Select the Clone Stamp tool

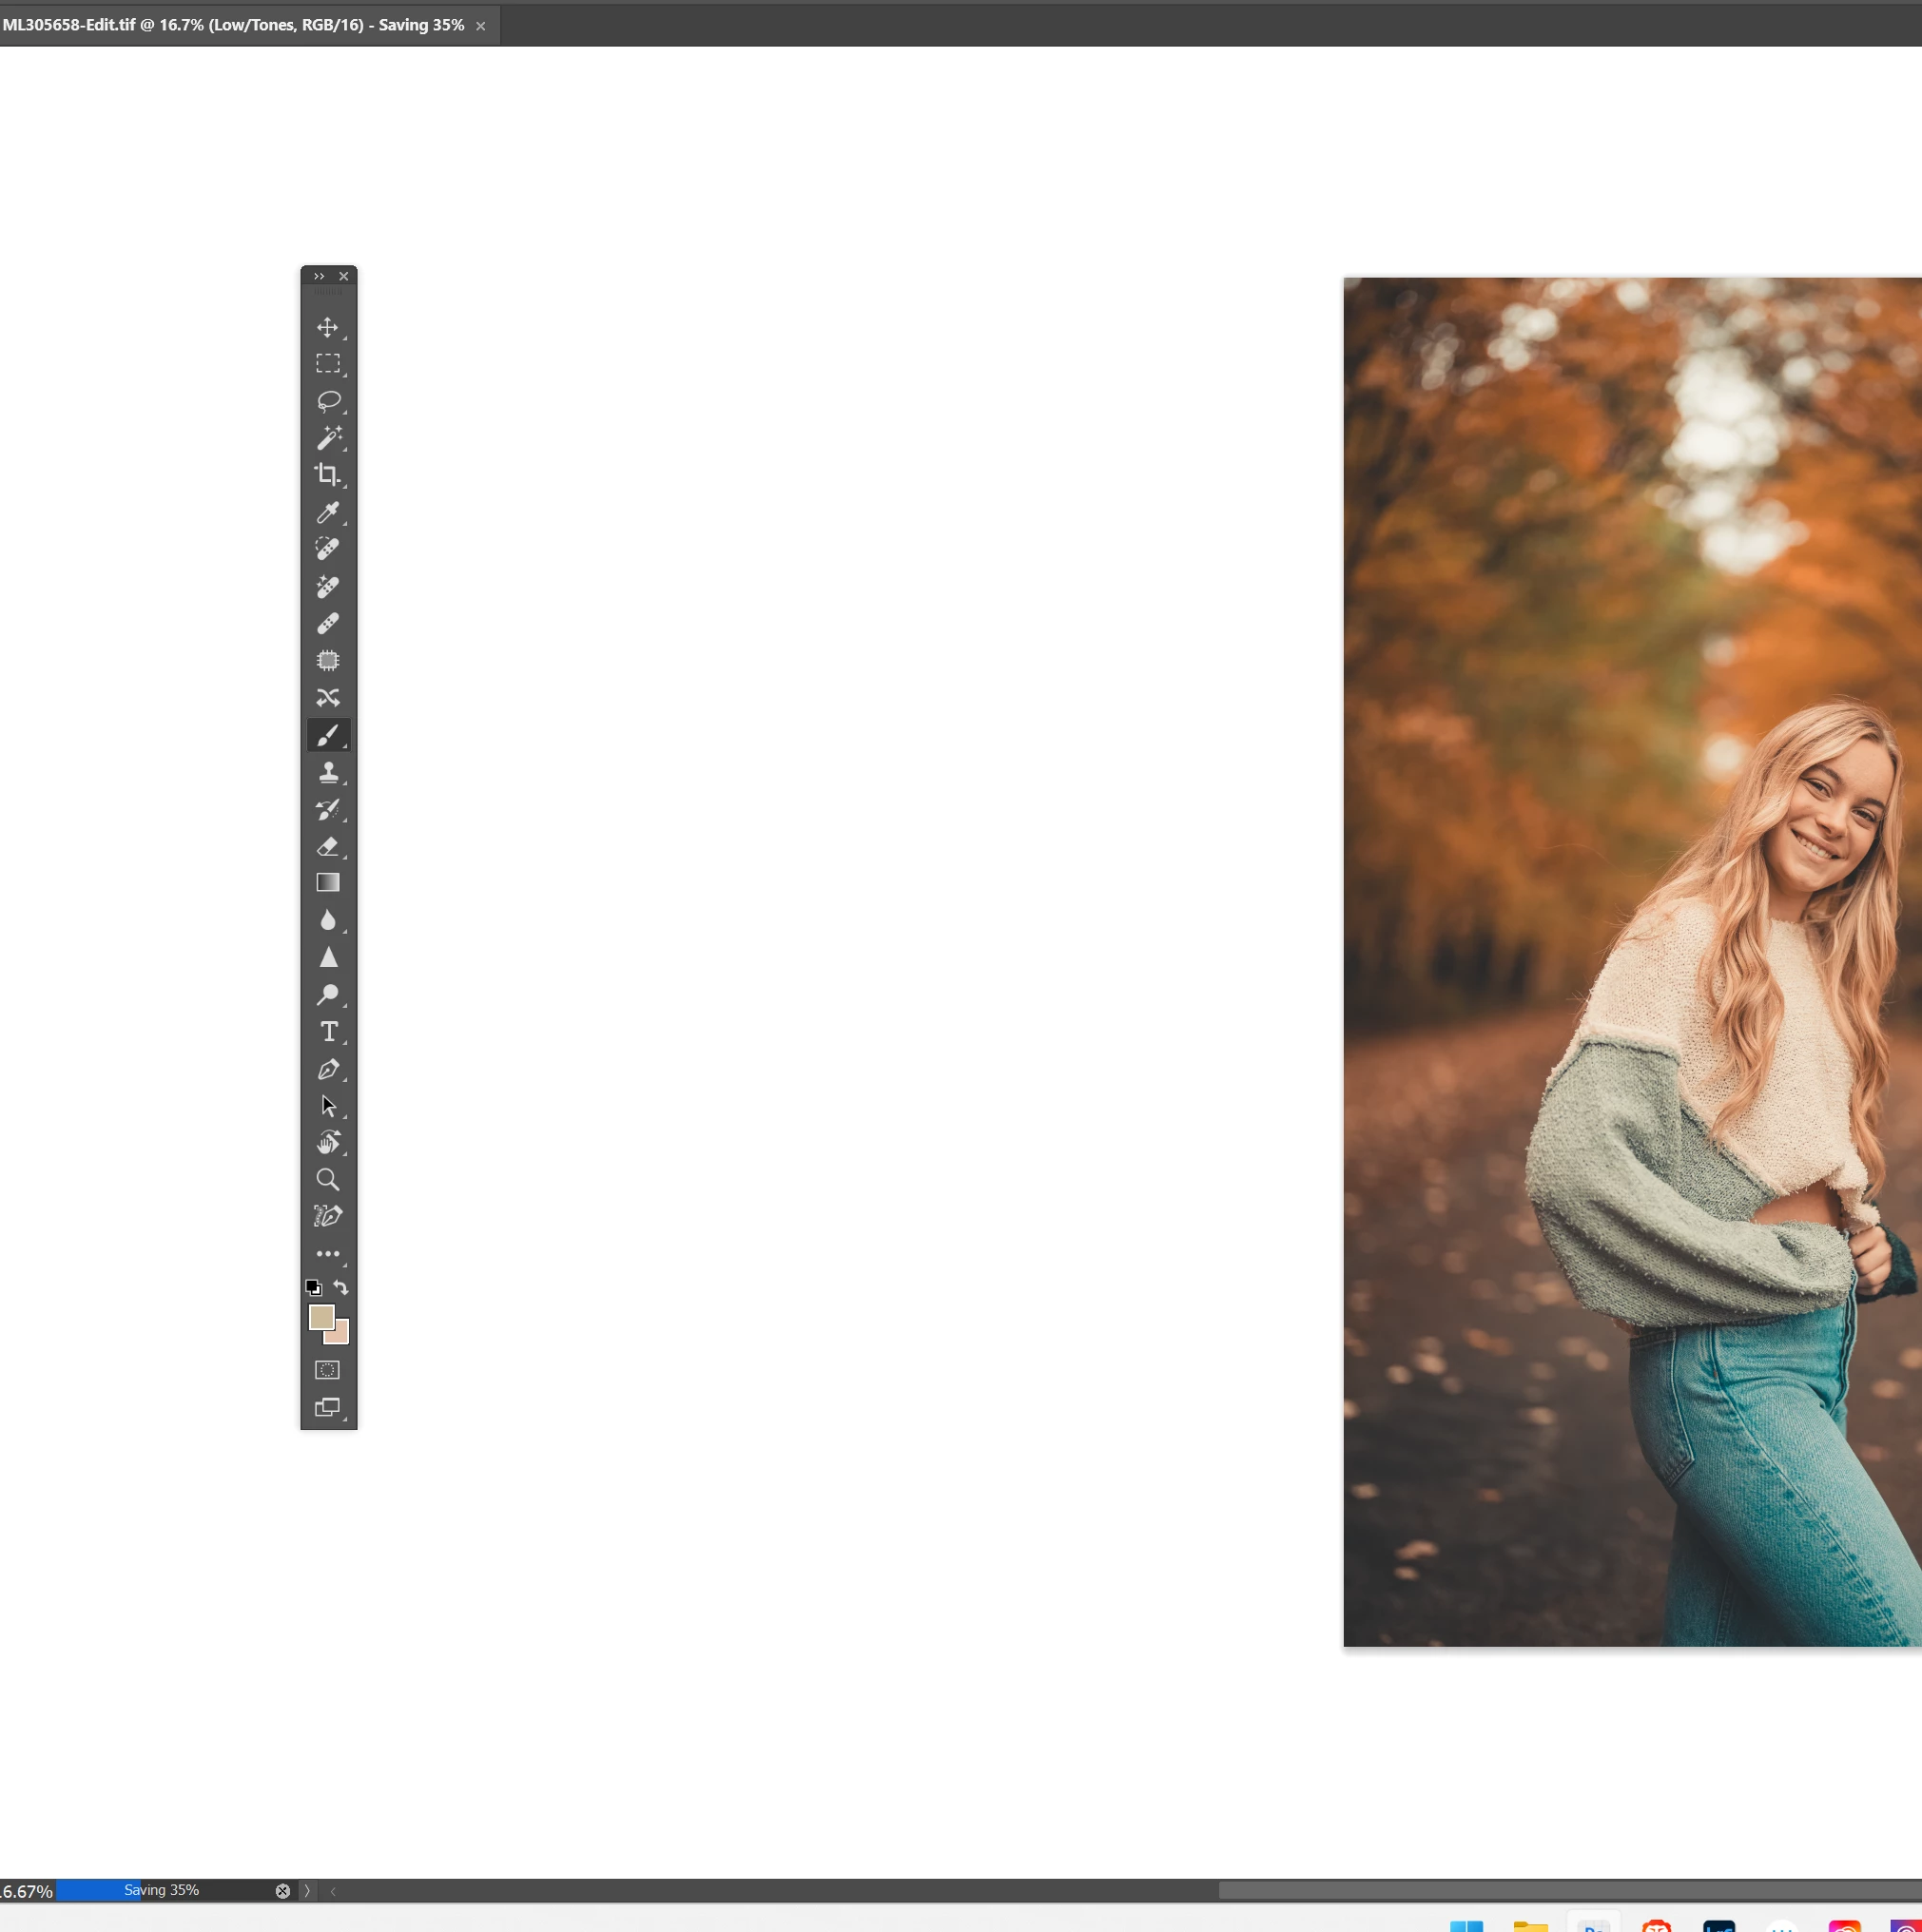pyautogui.click(x=327, y=772)
